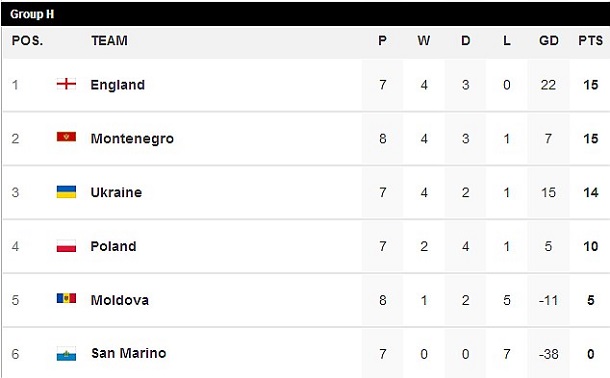Screen dimensions: 610x378
Task: Sort by the TEAM column header
Action: [109, 40]
